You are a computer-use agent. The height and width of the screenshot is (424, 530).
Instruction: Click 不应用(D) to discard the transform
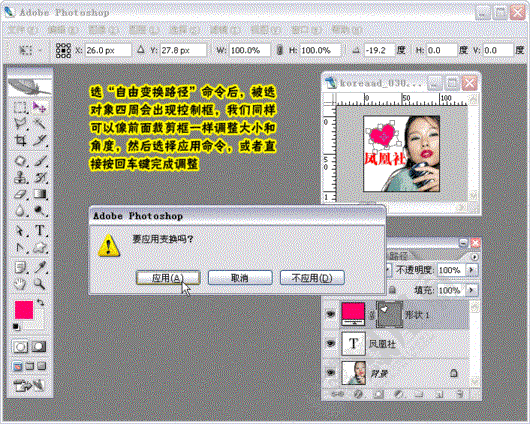(x=312, y=278)
